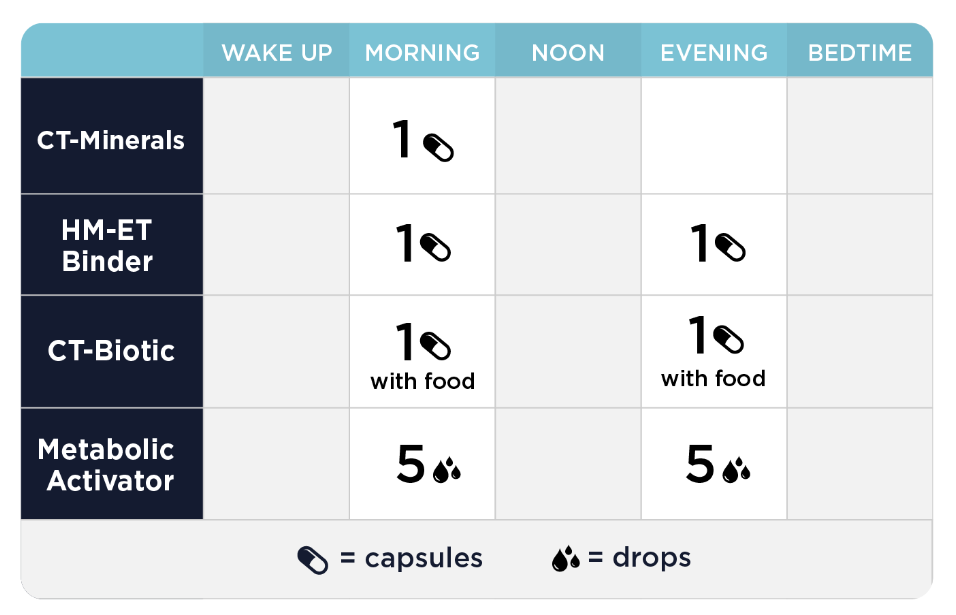
Task: Click "with food" text under evening CT-Biotic
Action: tap(713, 379)
